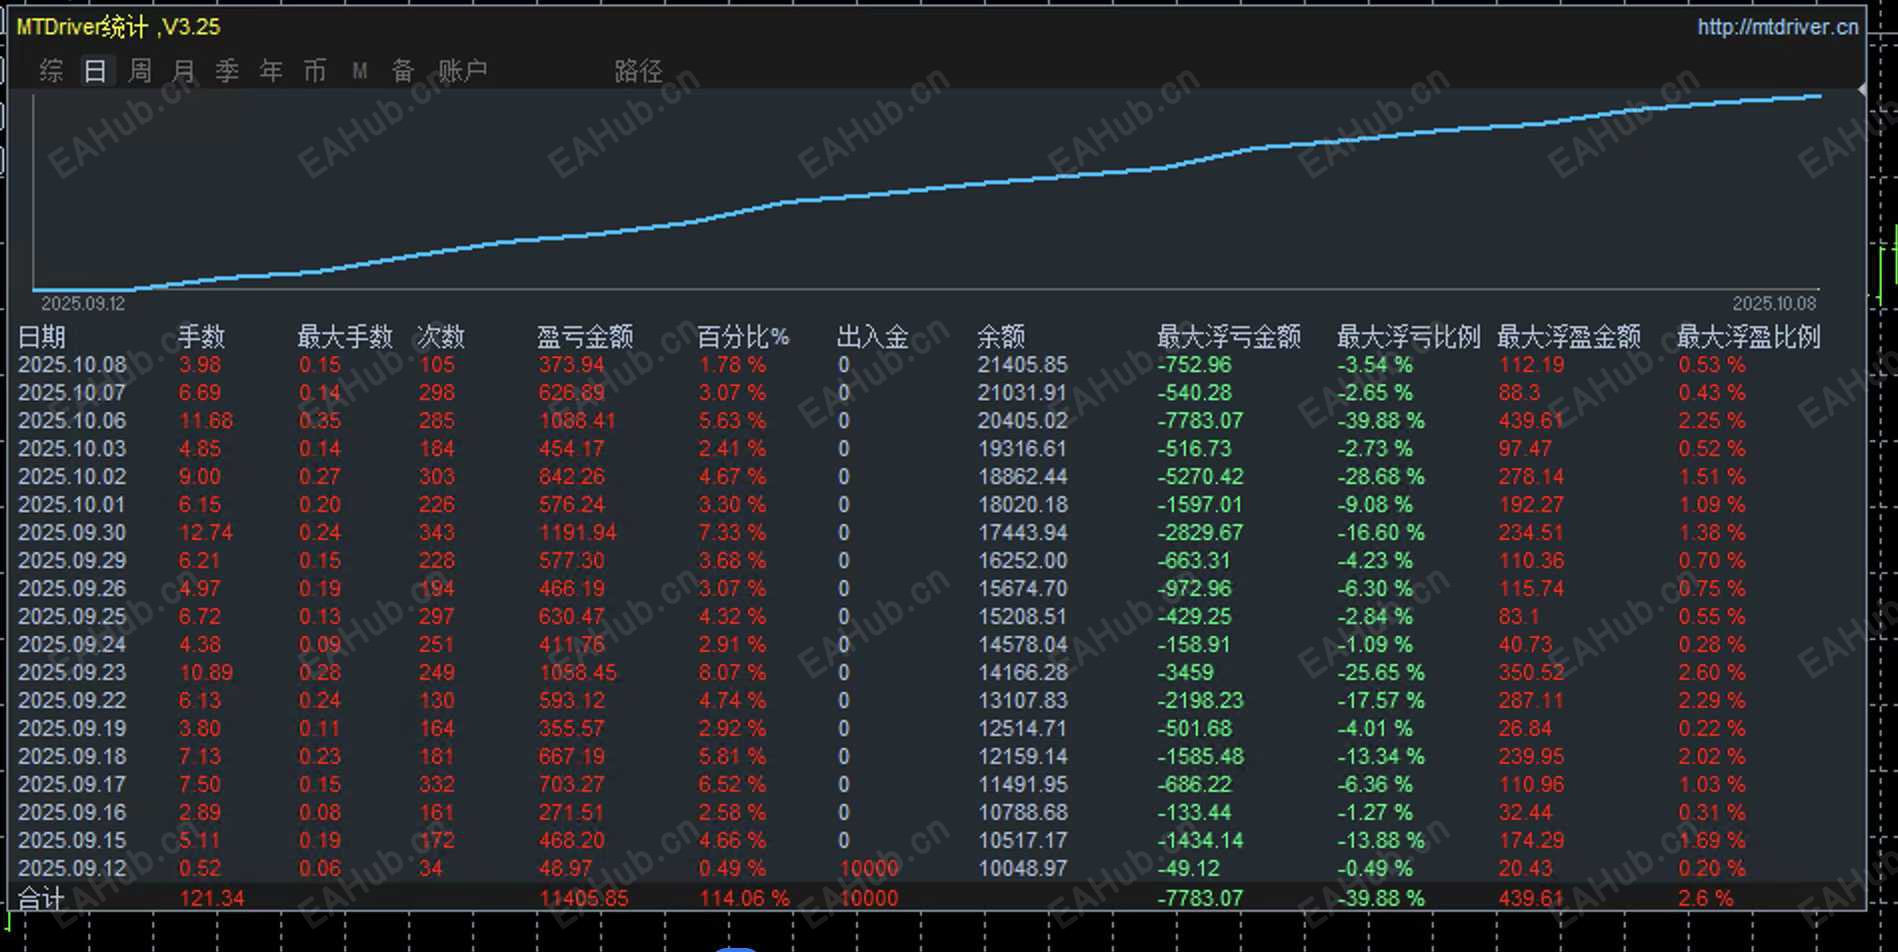Viewport: 1898px width, 952px height.
Task: Click the 最大浮亏比例 column header
Action: click(x=1409, y=337)
